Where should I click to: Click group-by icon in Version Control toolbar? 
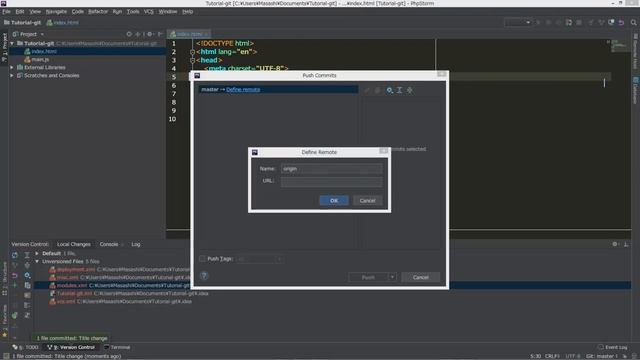(x=27, y=276)
